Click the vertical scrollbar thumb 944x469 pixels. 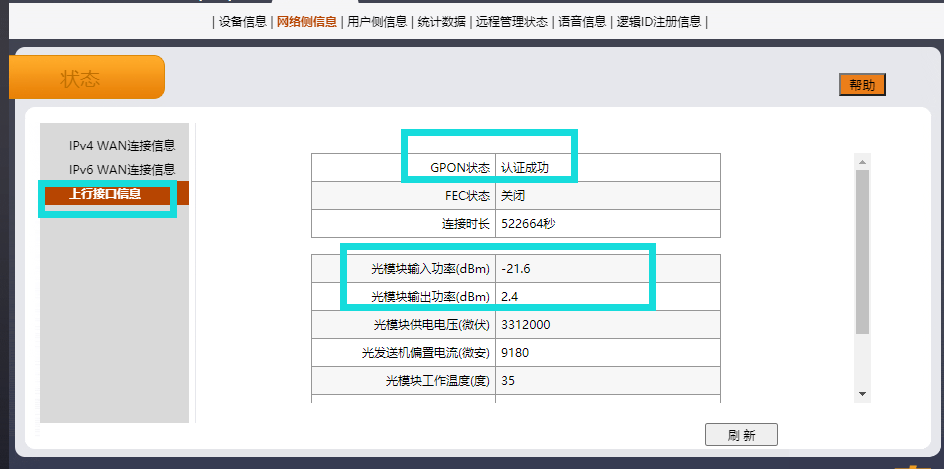coord(862,252)
